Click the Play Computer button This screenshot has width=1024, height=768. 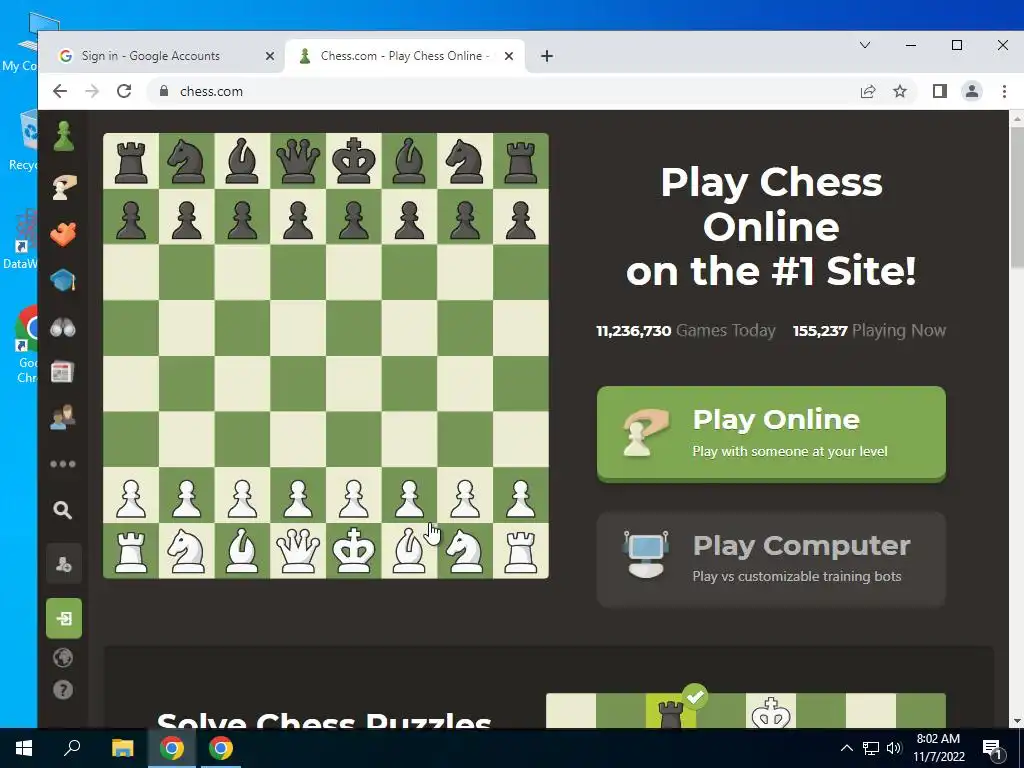[x=771, y=560]
